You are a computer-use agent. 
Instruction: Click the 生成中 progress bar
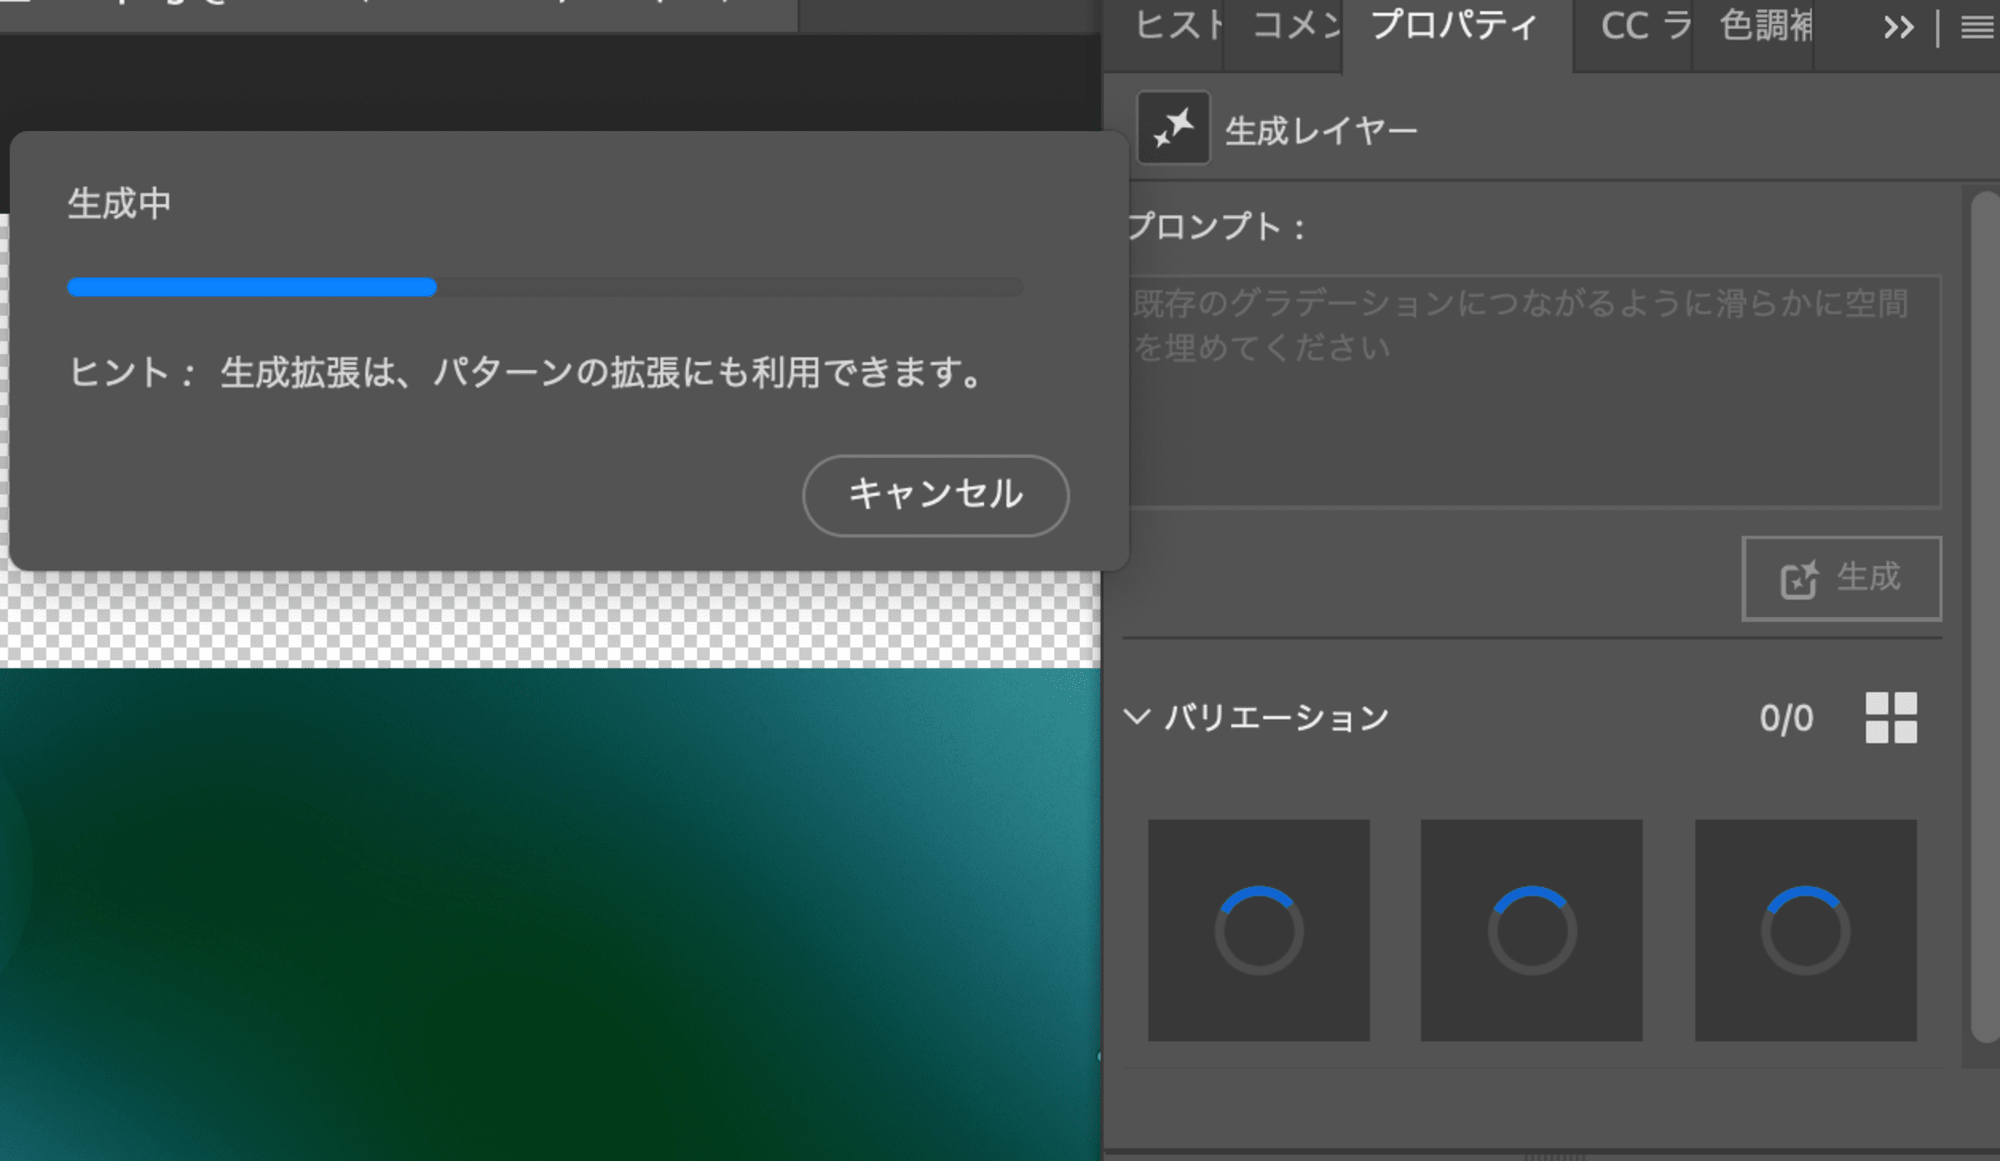pos(545,287)
